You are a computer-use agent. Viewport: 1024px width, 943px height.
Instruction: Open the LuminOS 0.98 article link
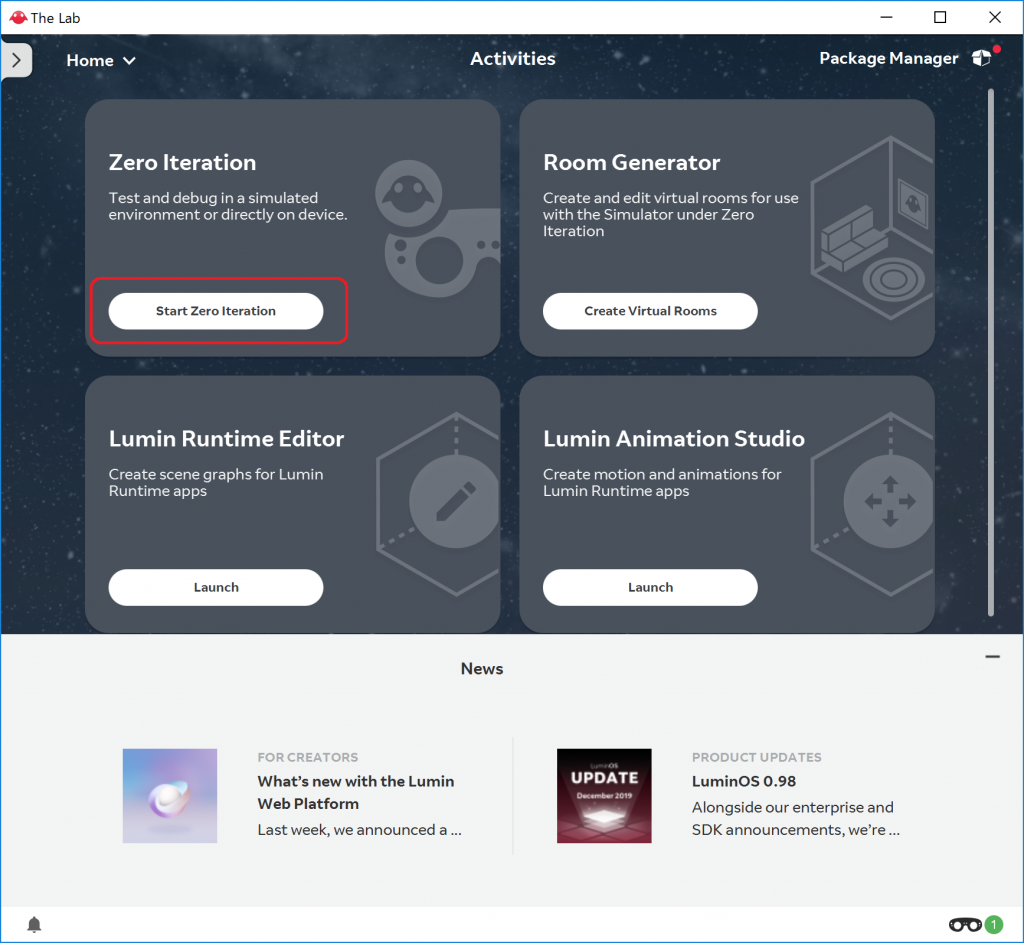(x=743, y=781)
